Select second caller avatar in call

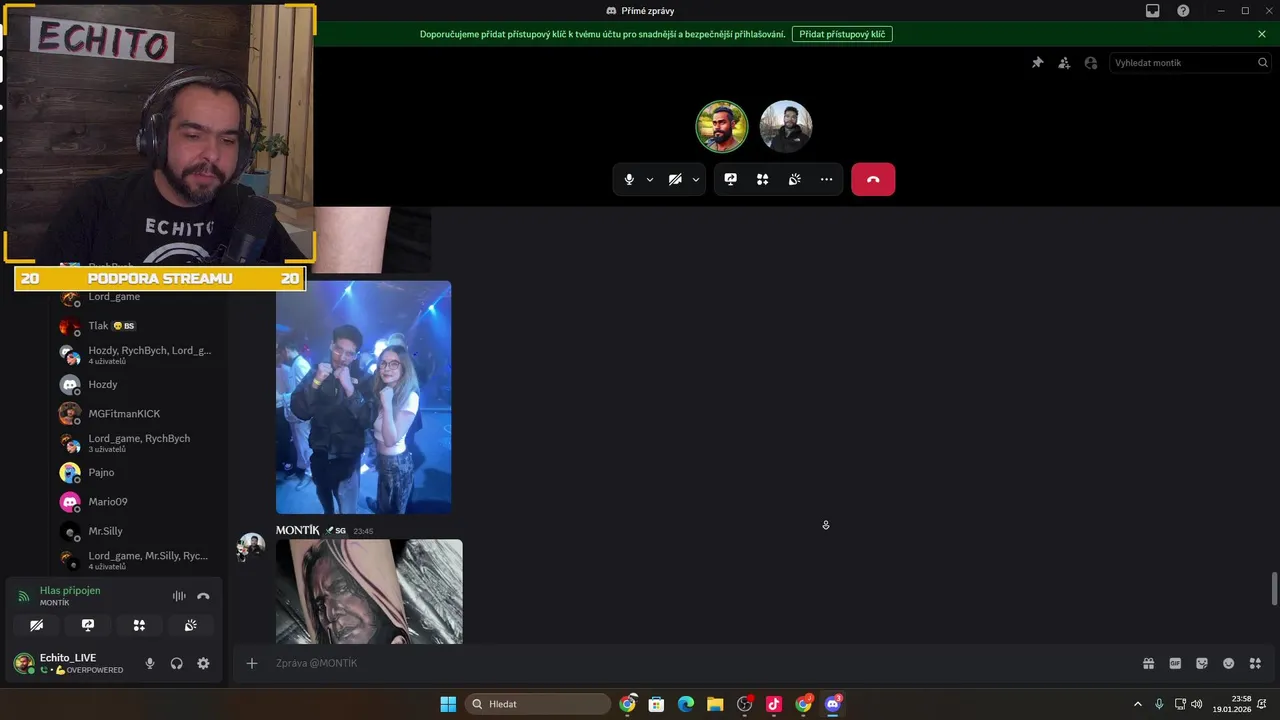tap(786, 127)
